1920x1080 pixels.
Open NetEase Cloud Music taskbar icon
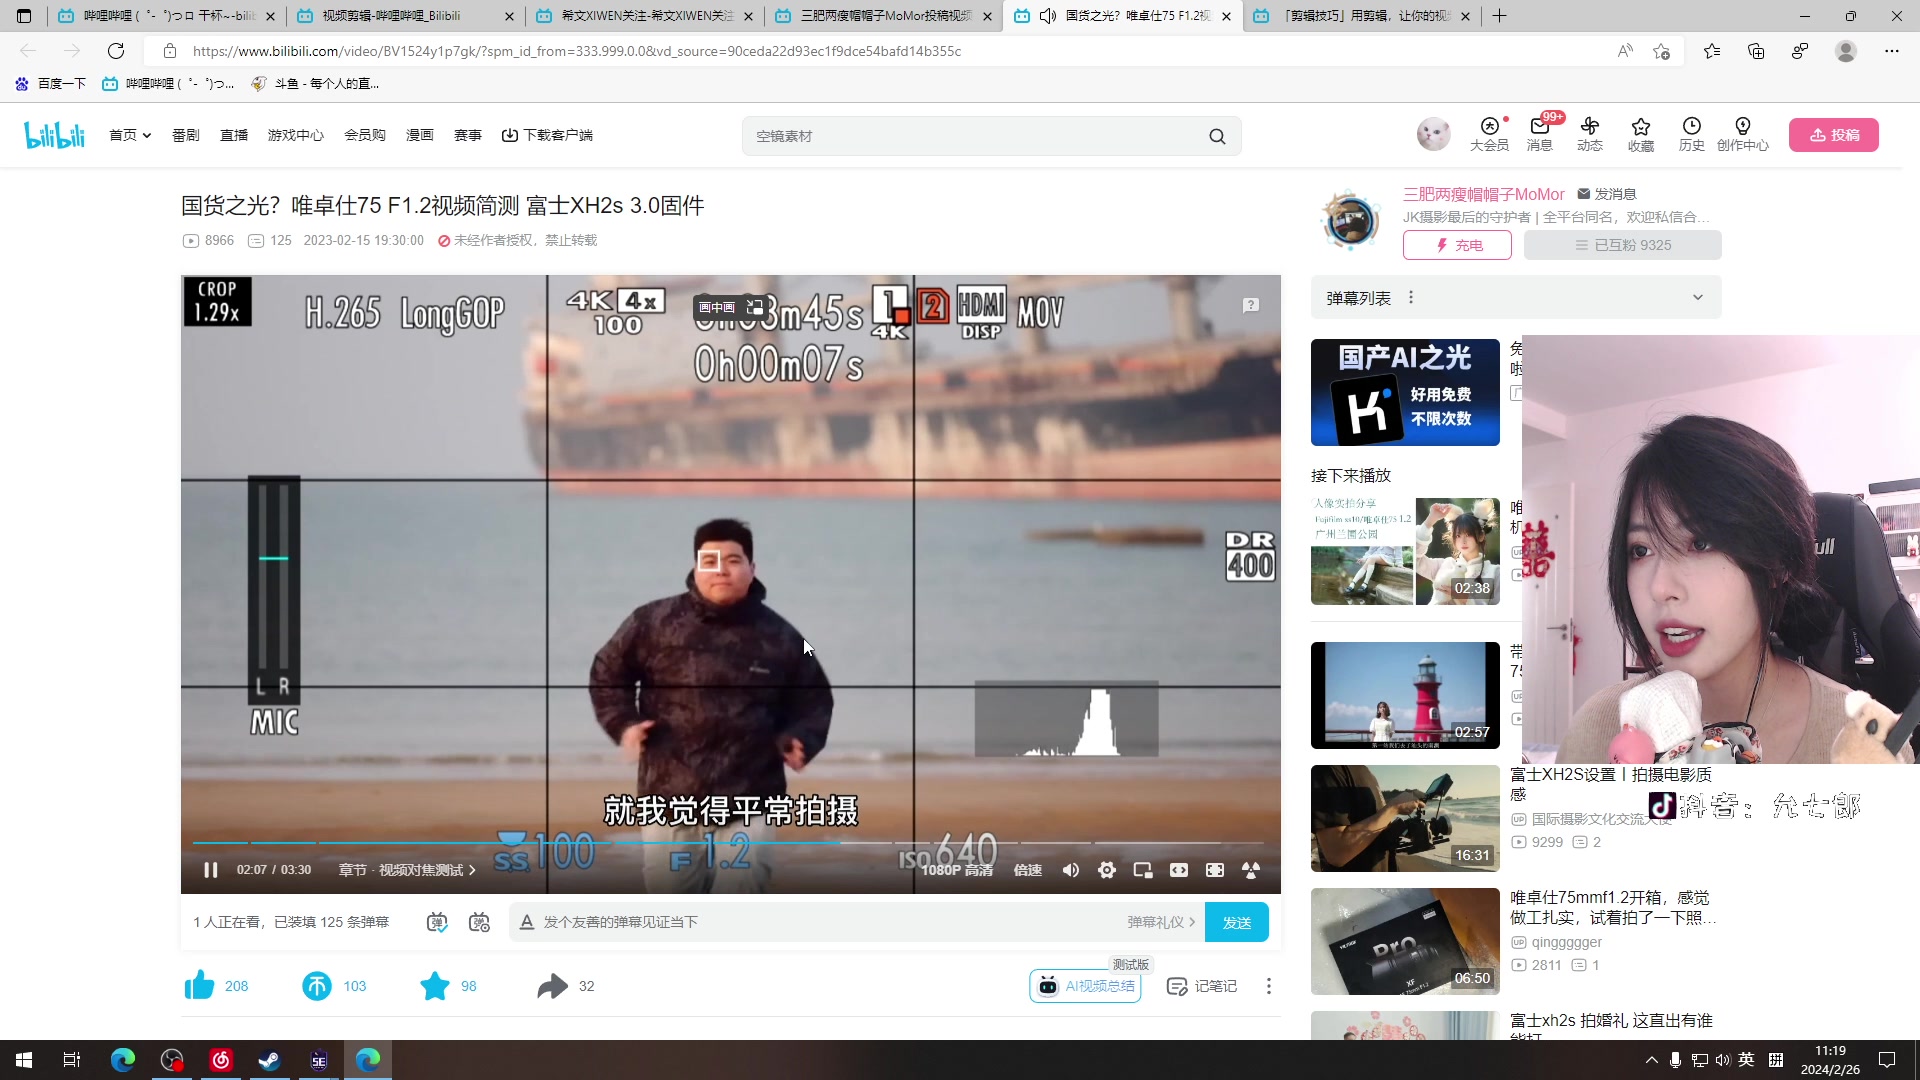(221, 1060)
